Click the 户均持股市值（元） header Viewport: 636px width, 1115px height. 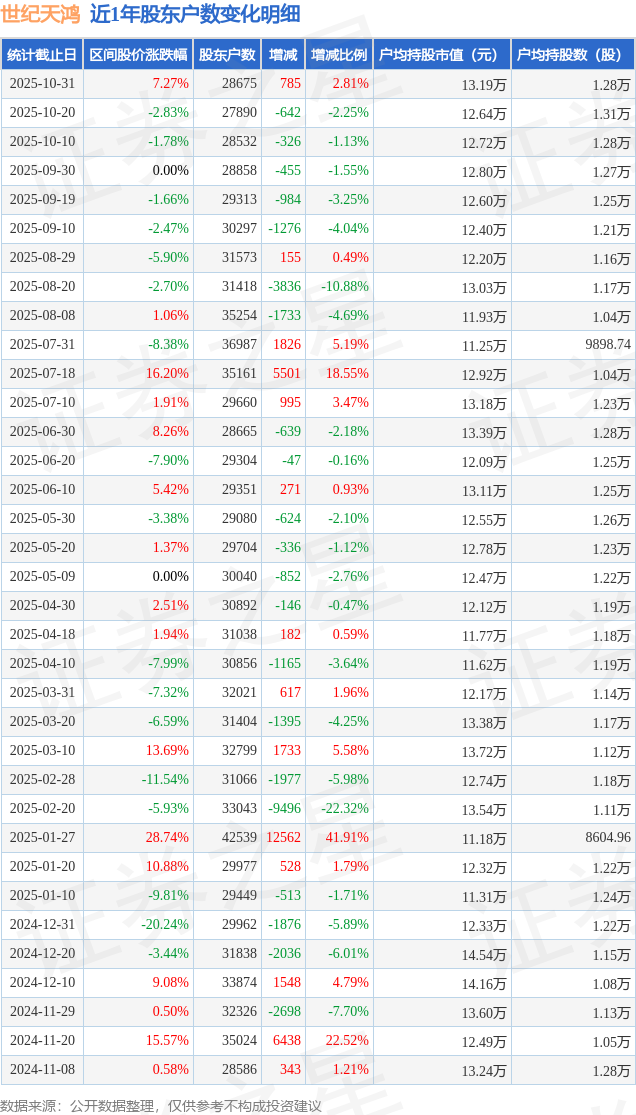(441, 55)
